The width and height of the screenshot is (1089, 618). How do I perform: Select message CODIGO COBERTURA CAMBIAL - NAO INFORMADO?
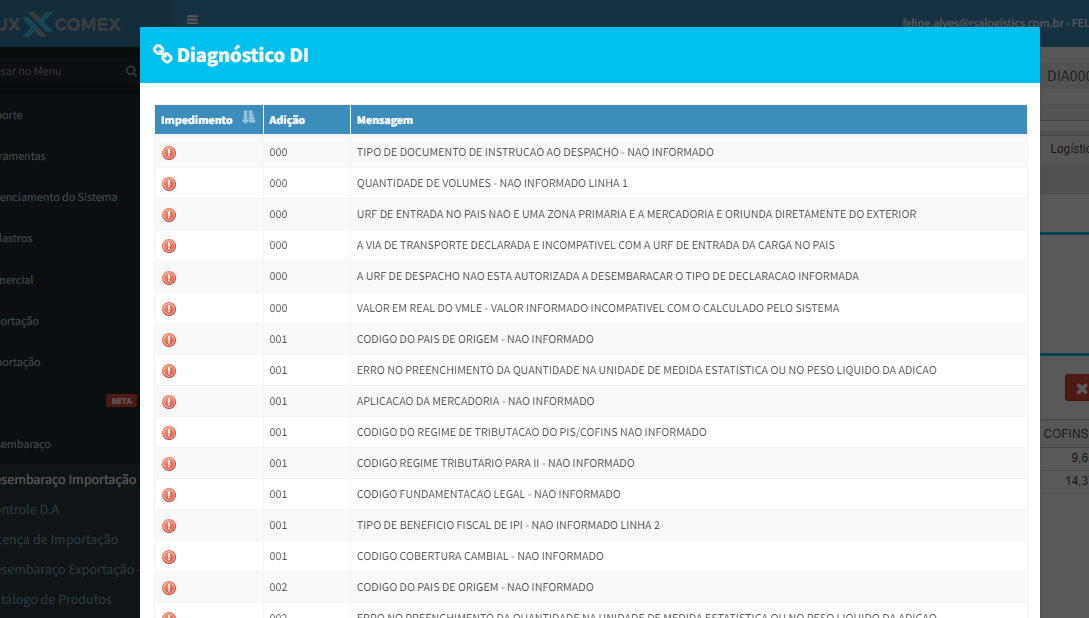pyautogui.click(x=480, y=556)
